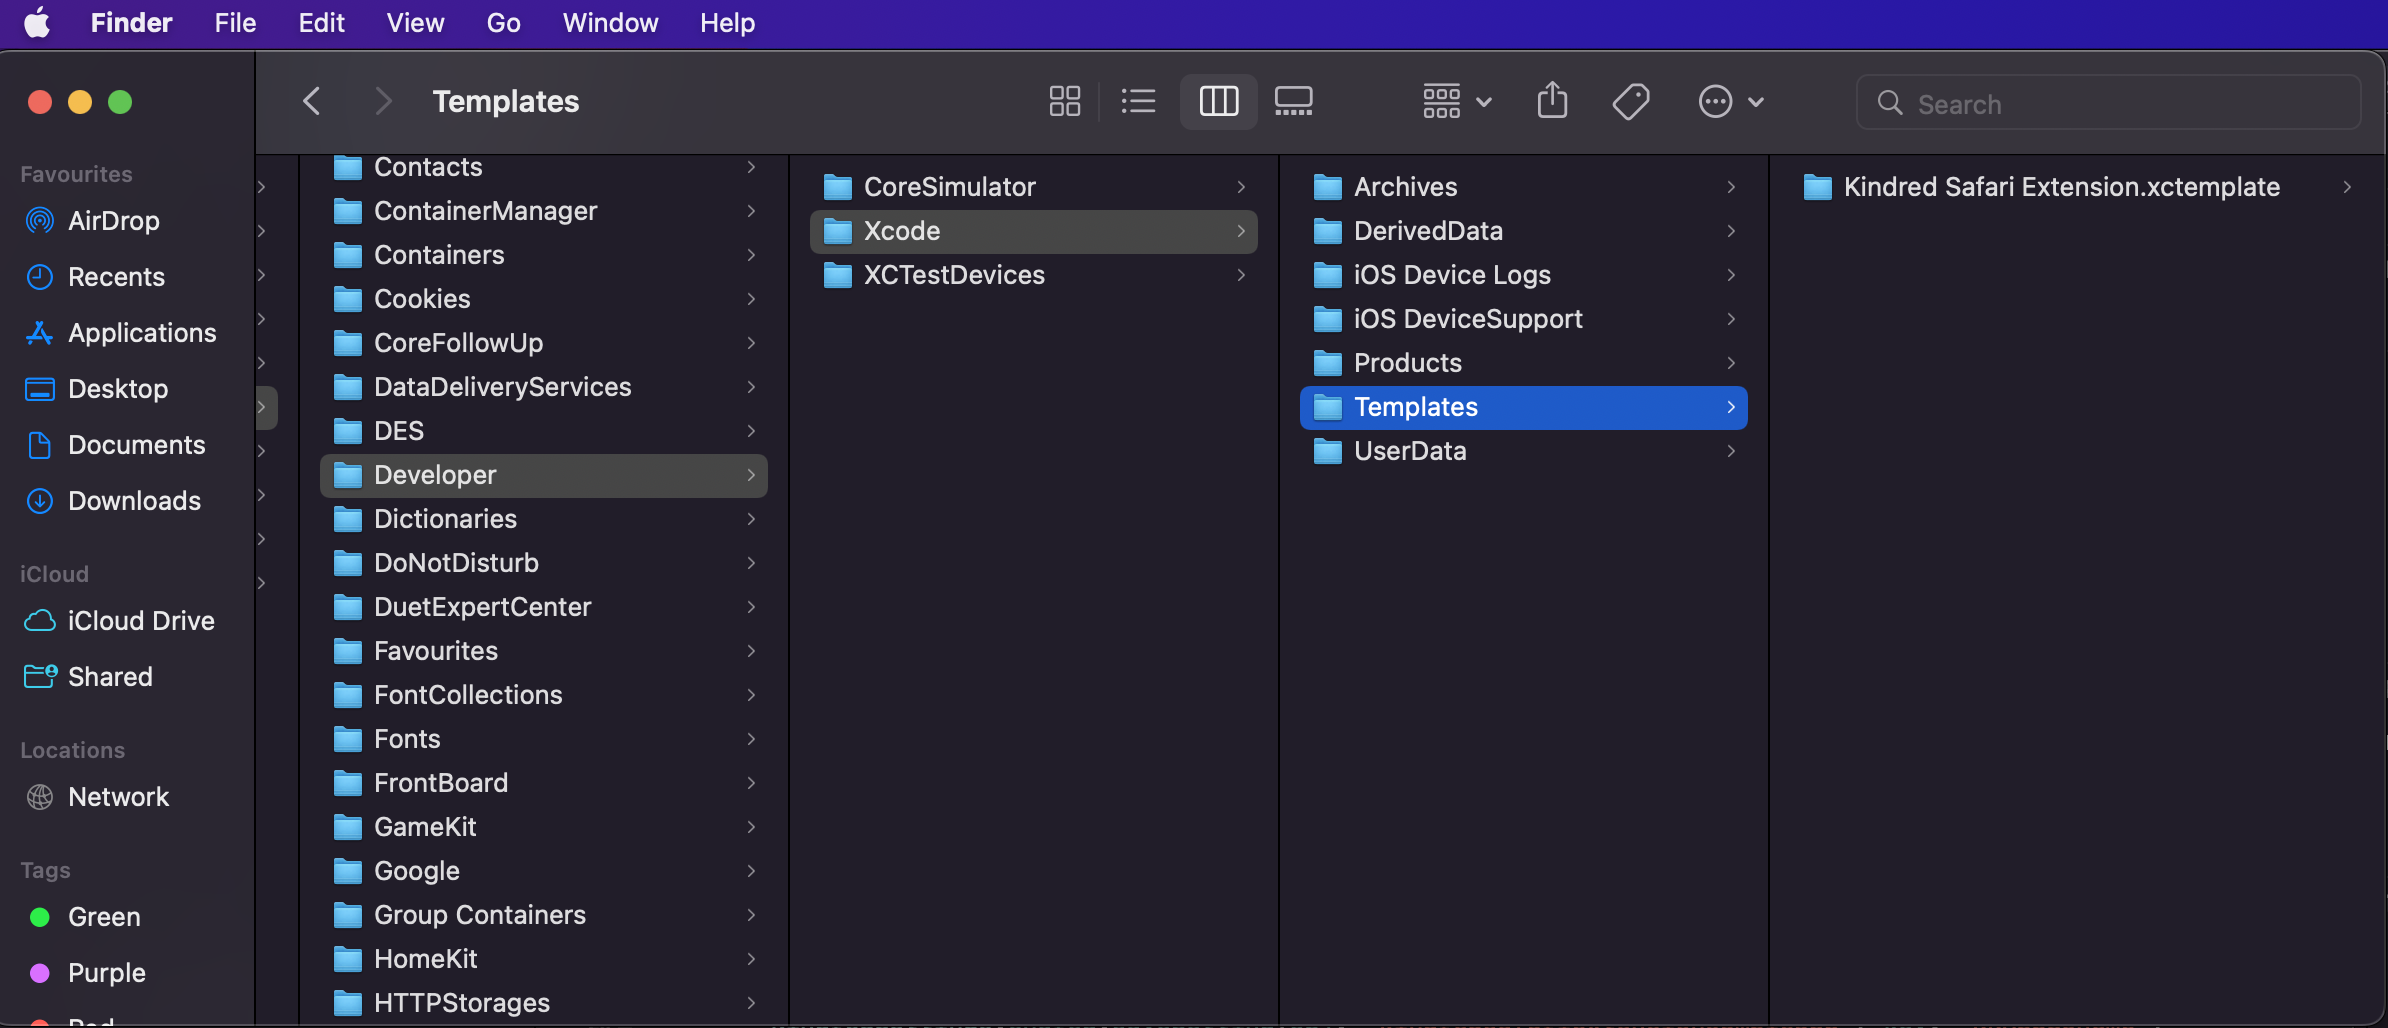Click the search magnifier icon
The height and width of the screenshot is (1028, 2388).
tap(1889, 102)
